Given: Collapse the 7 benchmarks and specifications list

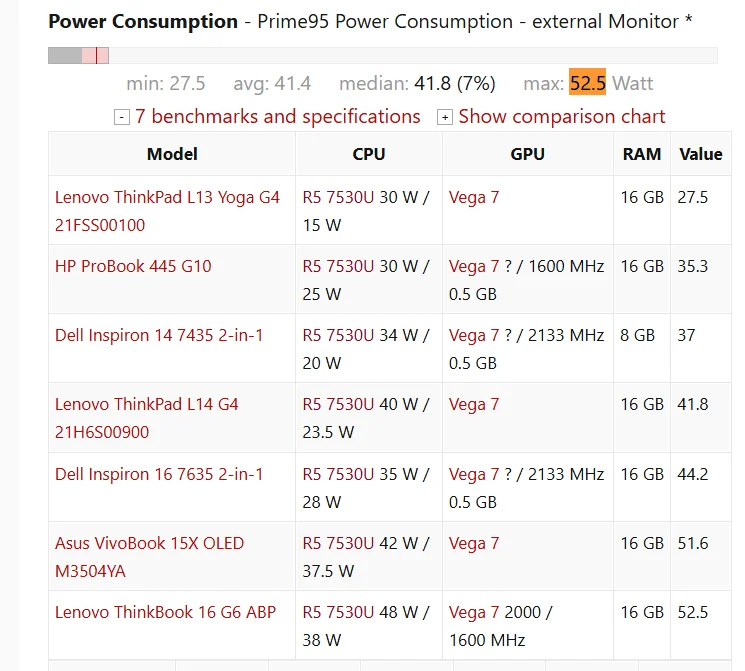Looking at the screenshot, I should 277,117.
